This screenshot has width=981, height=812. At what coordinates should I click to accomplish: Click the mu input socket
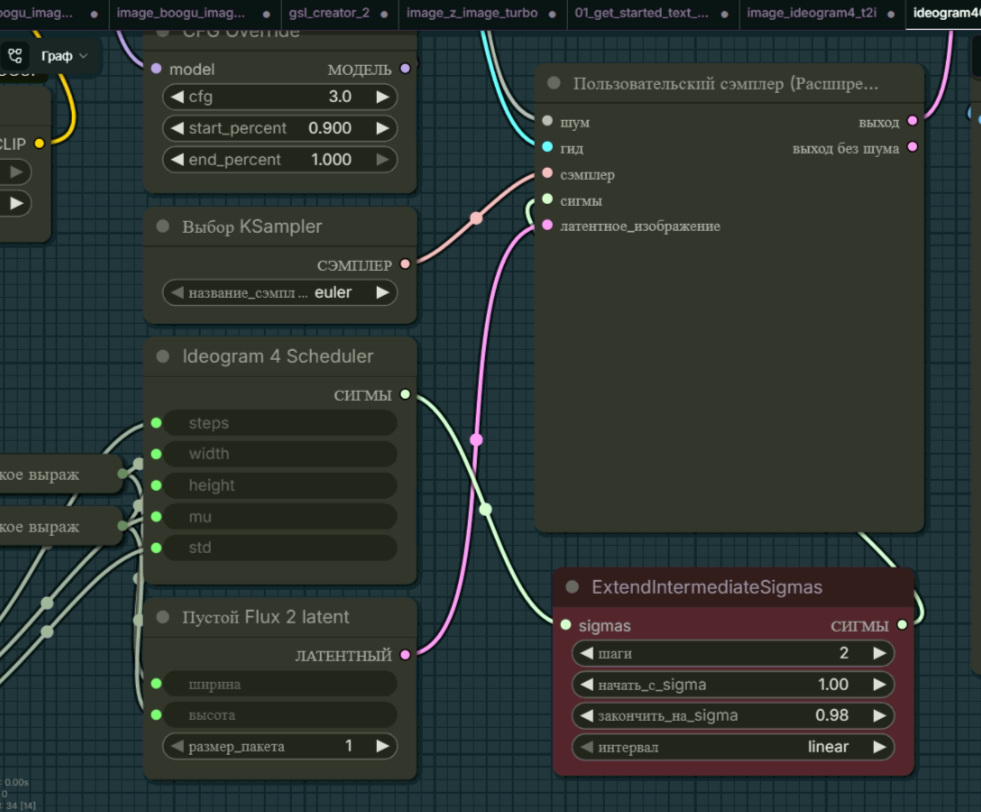pos(156,517)
